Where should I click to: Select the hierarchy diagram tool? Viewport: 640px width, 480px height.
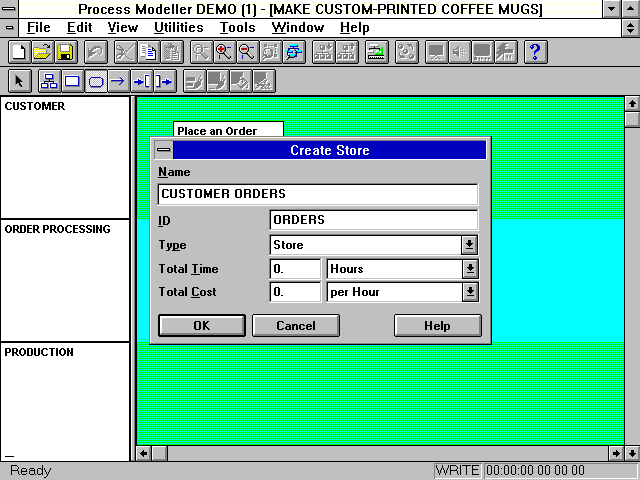[x=47, y=81]
